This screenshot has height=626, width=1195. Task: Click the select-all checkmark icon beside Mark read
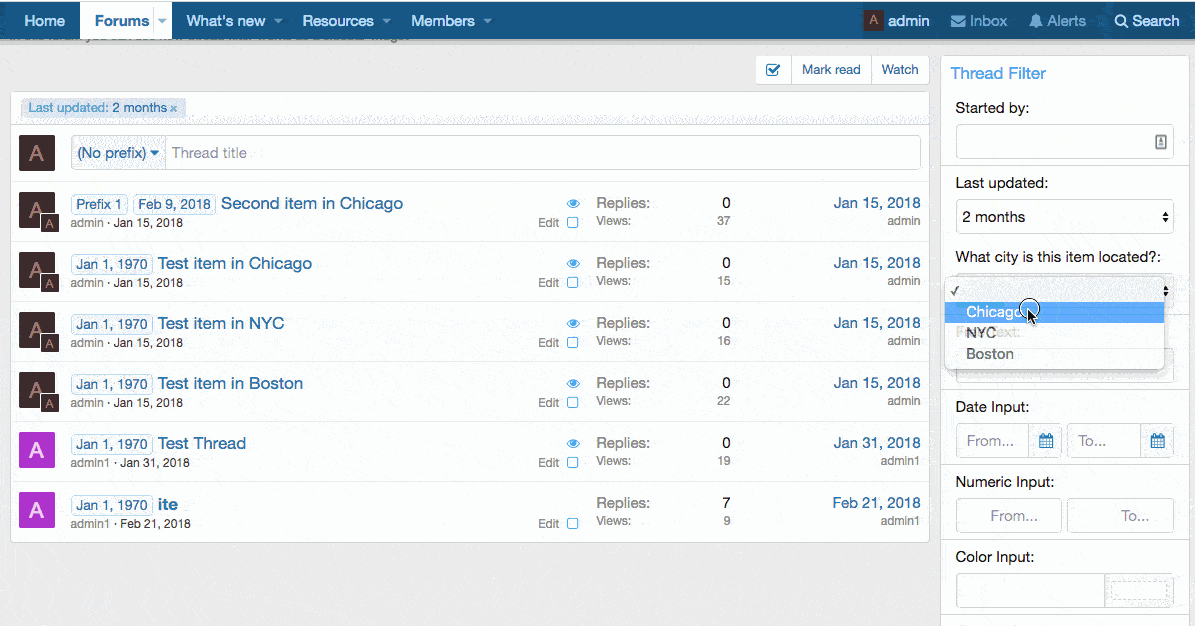[x=772, y=70]
